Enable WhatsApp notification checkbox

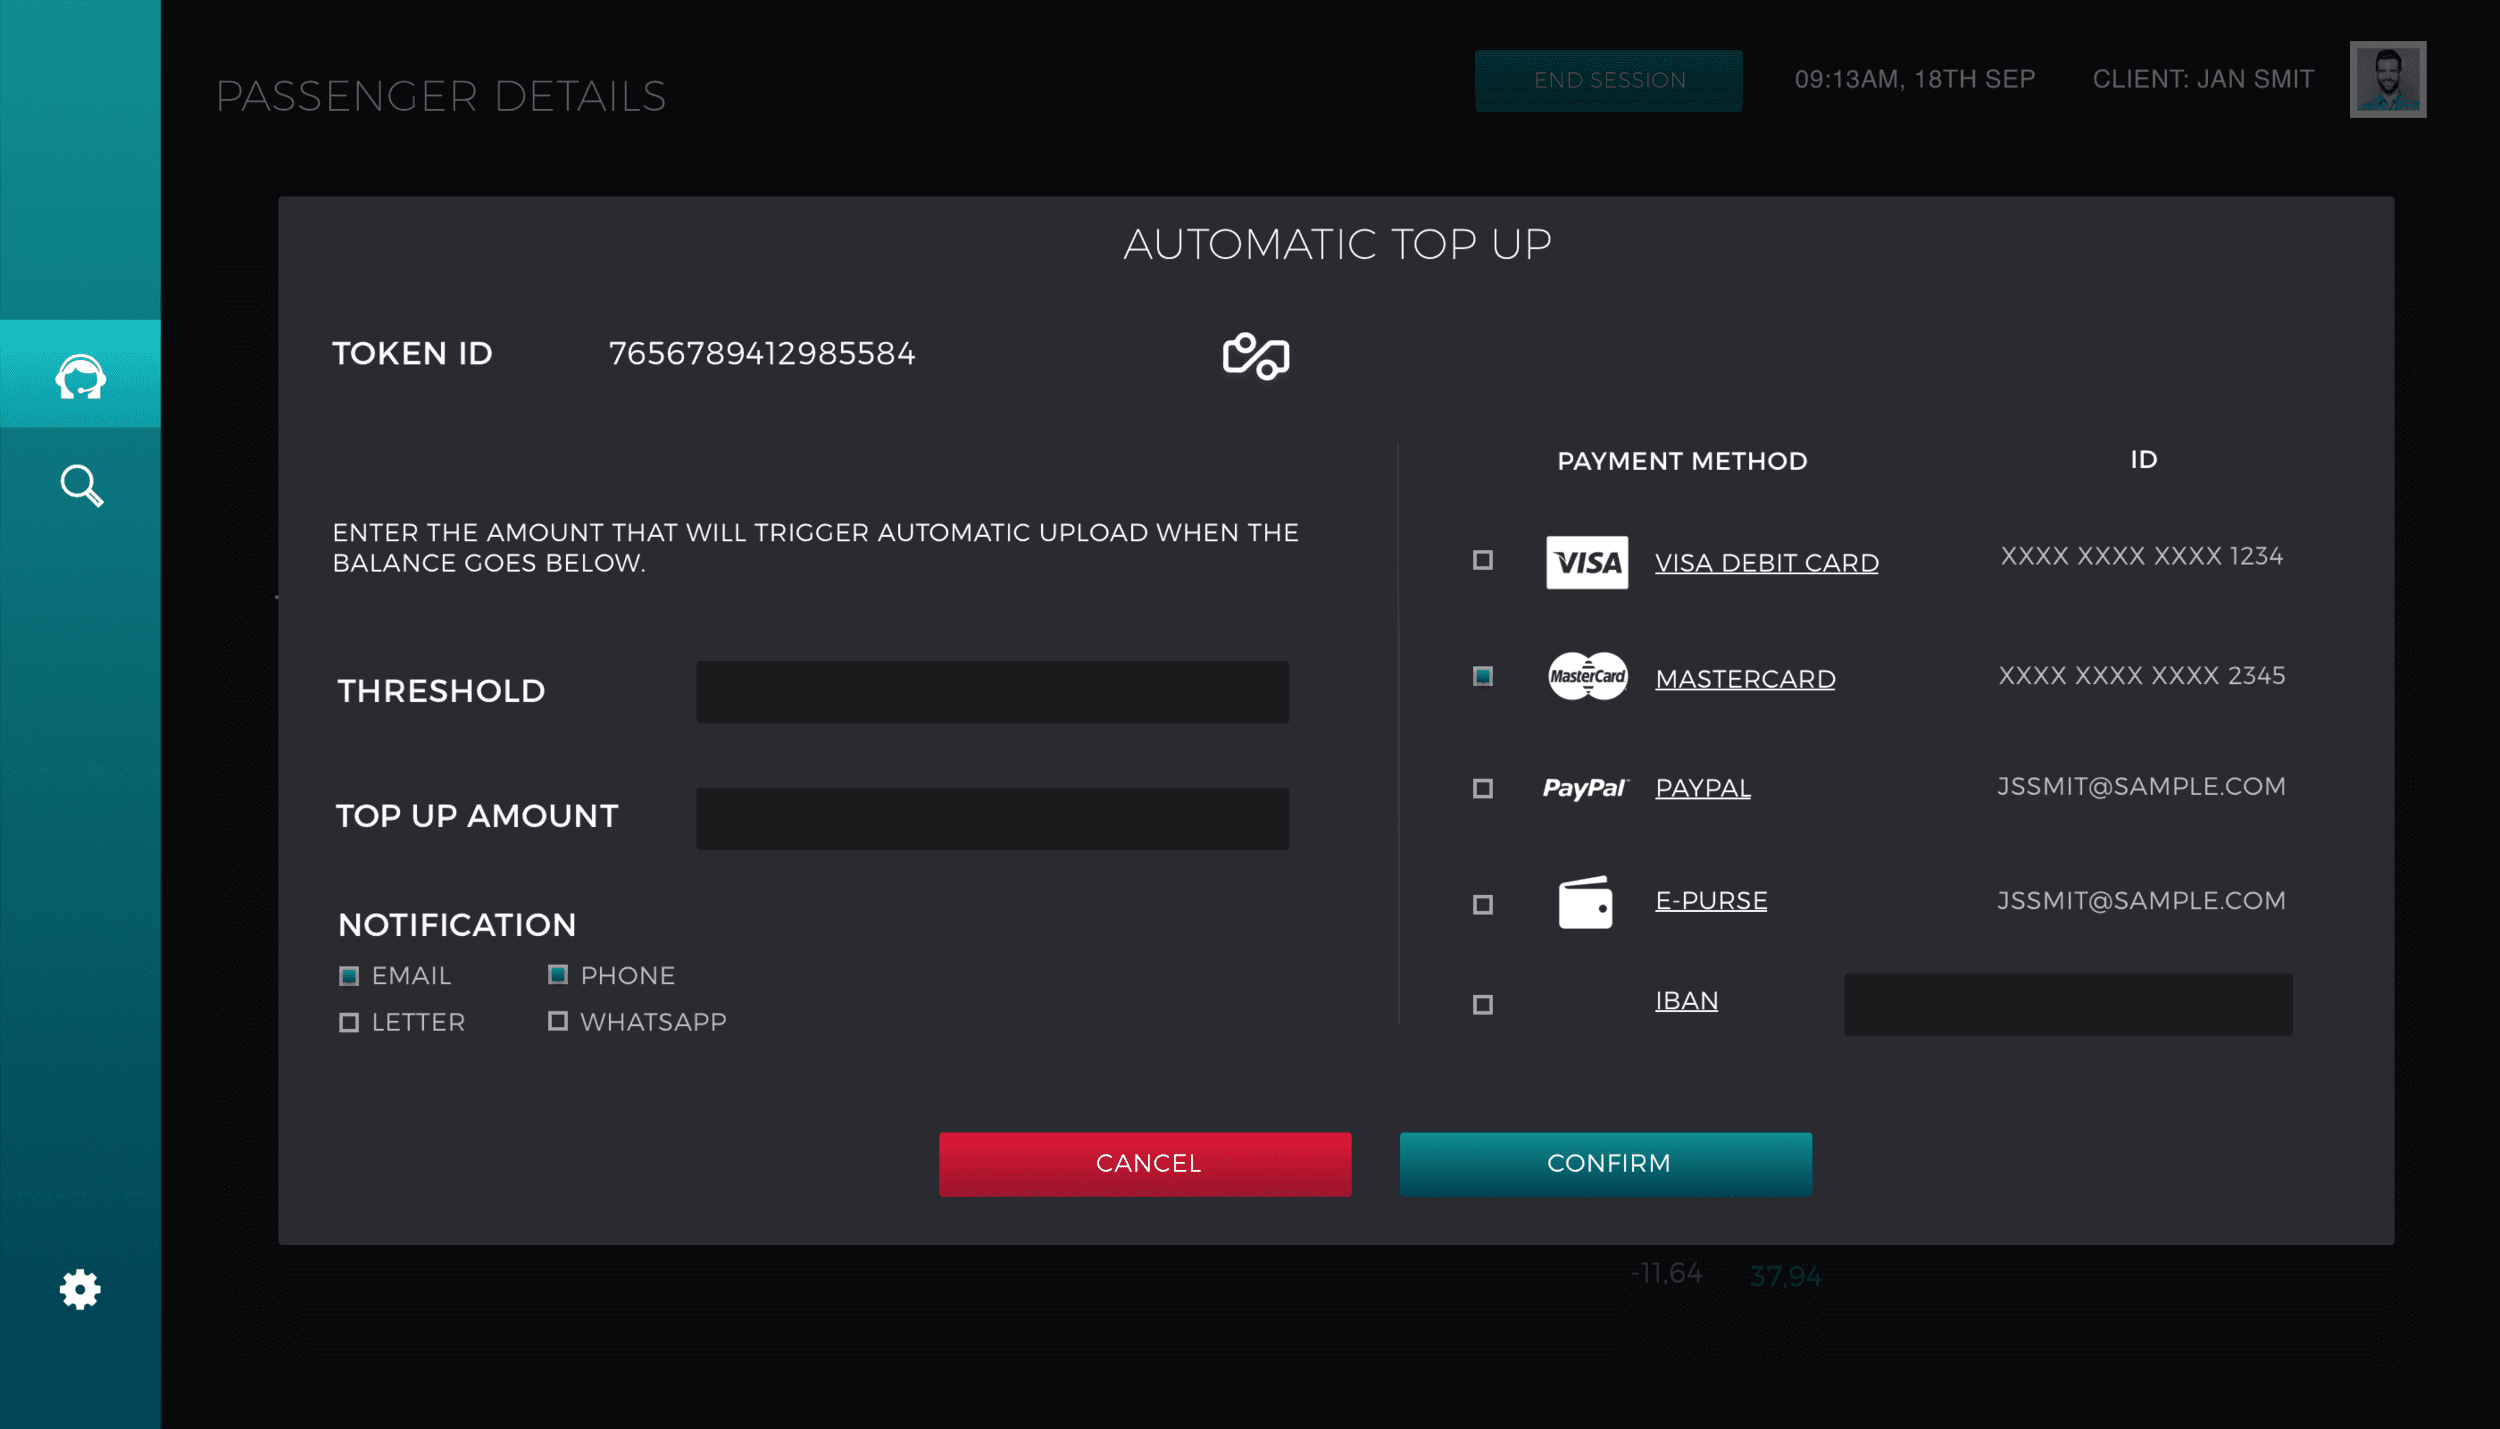(558, 1021)
